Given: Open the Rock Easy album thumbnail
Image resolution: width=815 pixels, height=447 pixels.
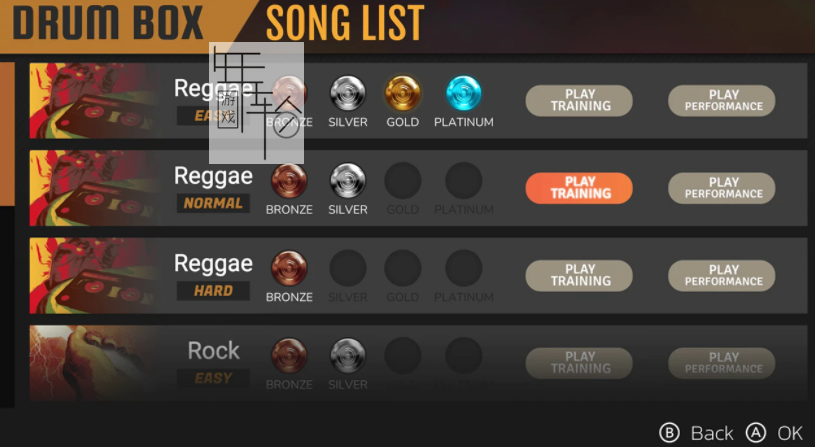Looking at the screenshot, I should [x=94, y=363].
